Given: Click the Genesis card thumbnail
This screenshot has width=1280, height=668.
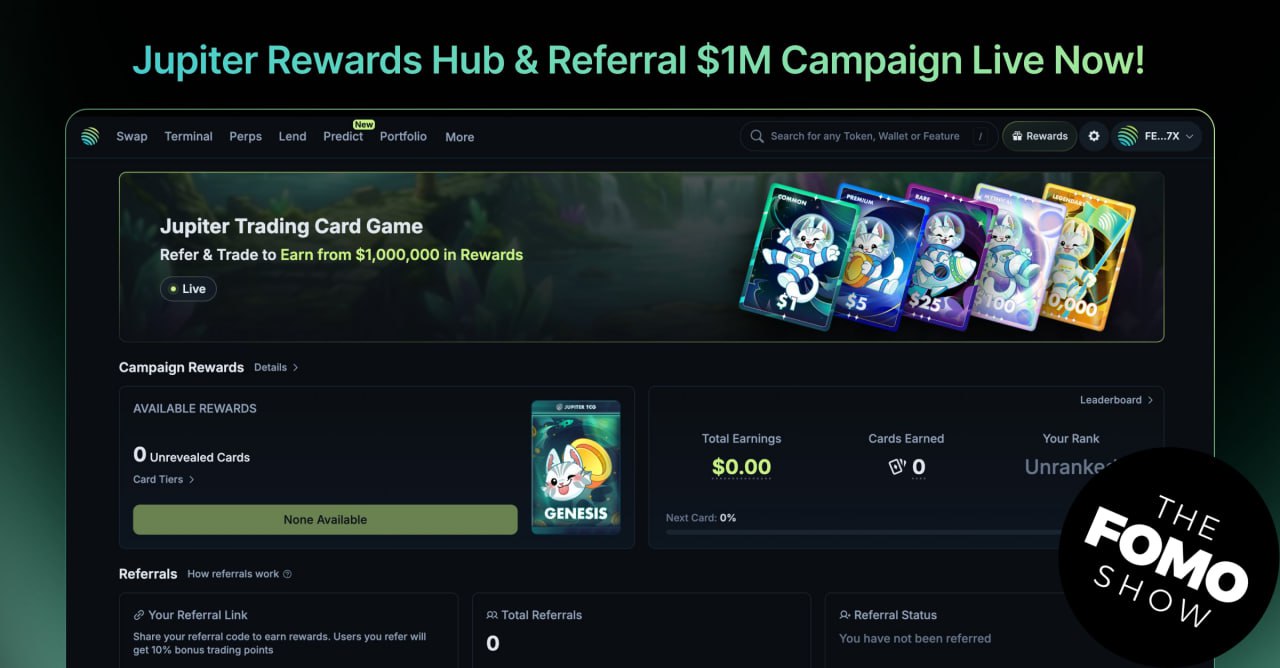Looking at the screenshot, I should tap(575, 467).
